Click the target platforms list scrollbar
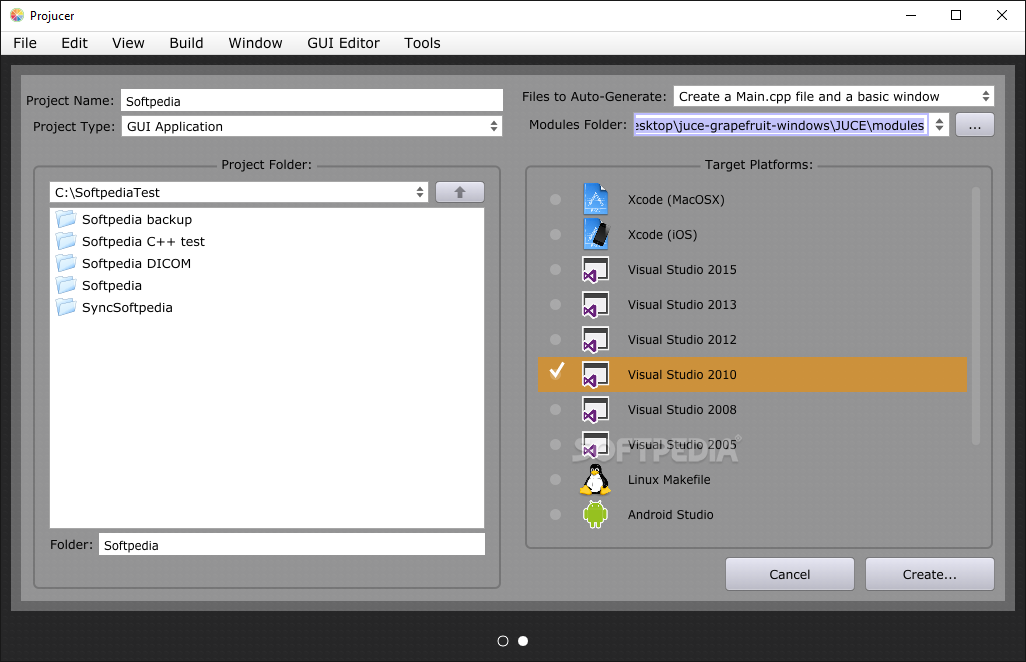Viewport: 1026px width, 662px height. [976, 316]
